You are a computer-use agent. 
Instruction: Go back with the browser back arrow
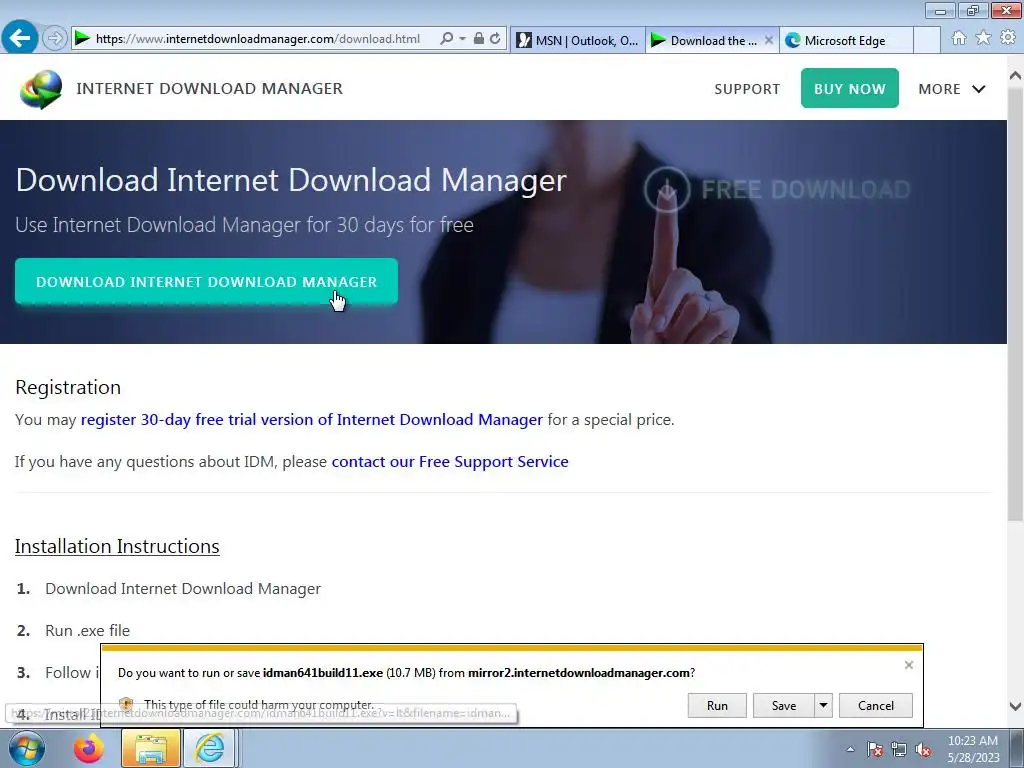(20, 37)
